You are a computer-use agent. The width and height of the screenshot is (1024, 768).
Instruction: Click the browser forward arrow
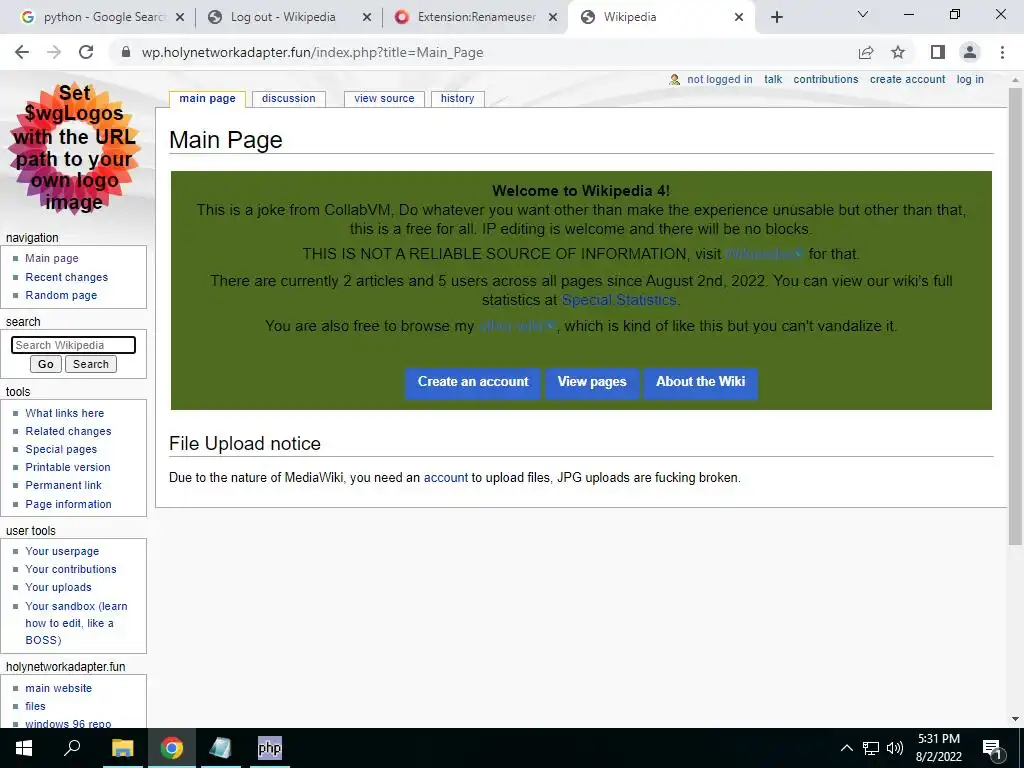point(54,52)
